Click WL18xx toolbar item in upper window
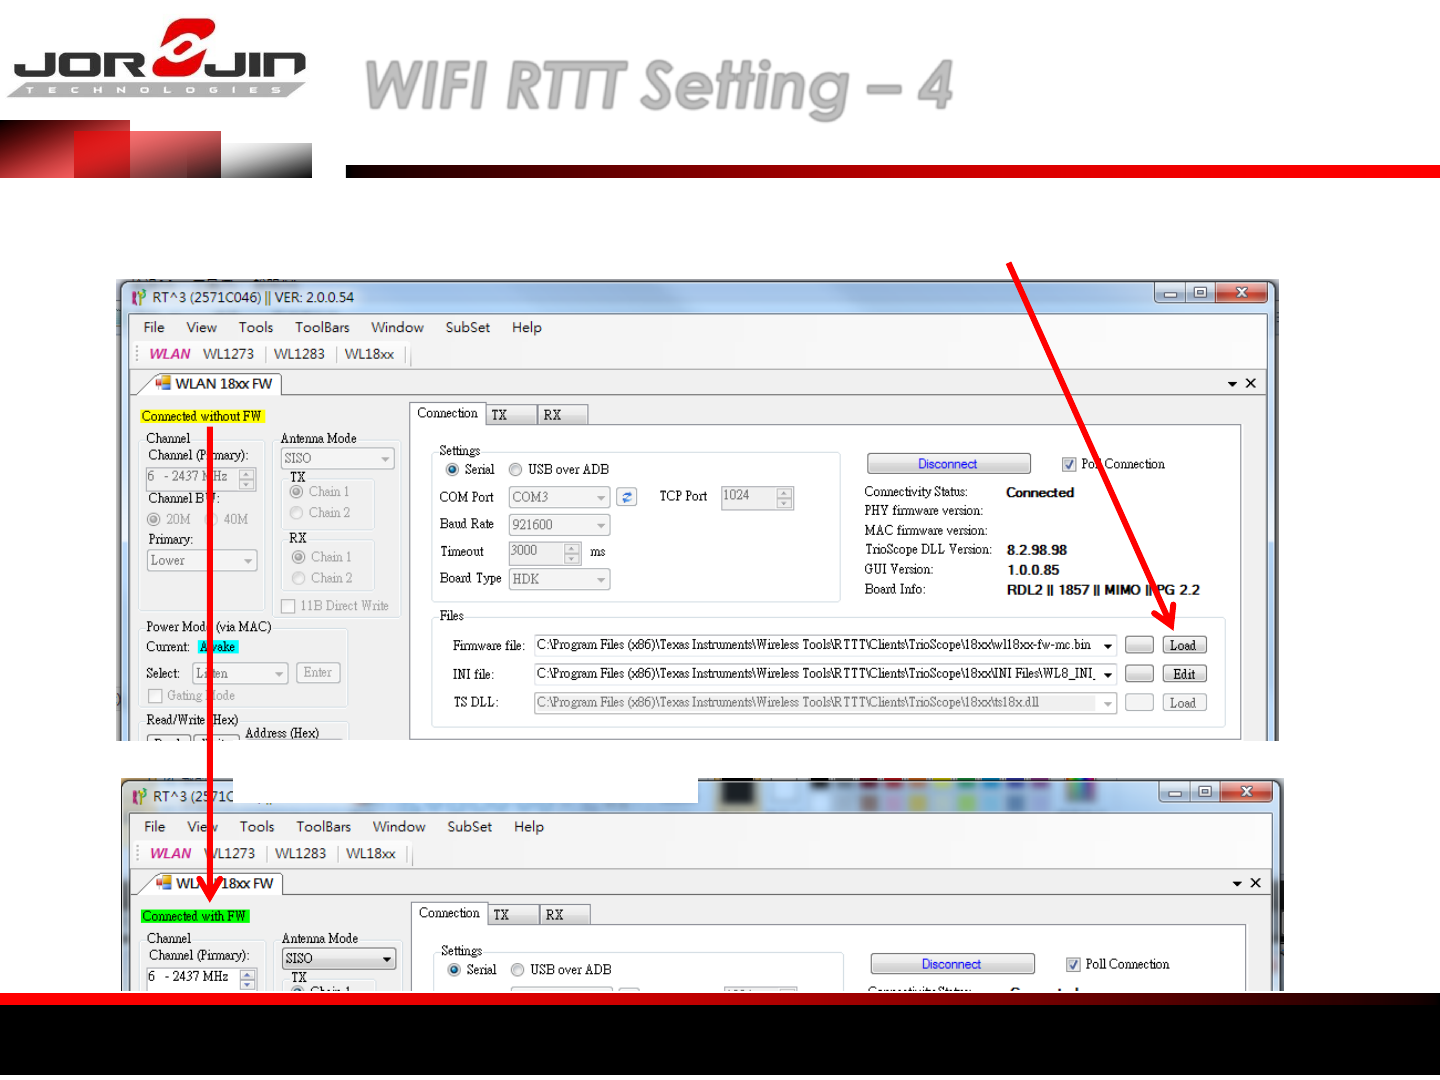 (x=369, y=354)
